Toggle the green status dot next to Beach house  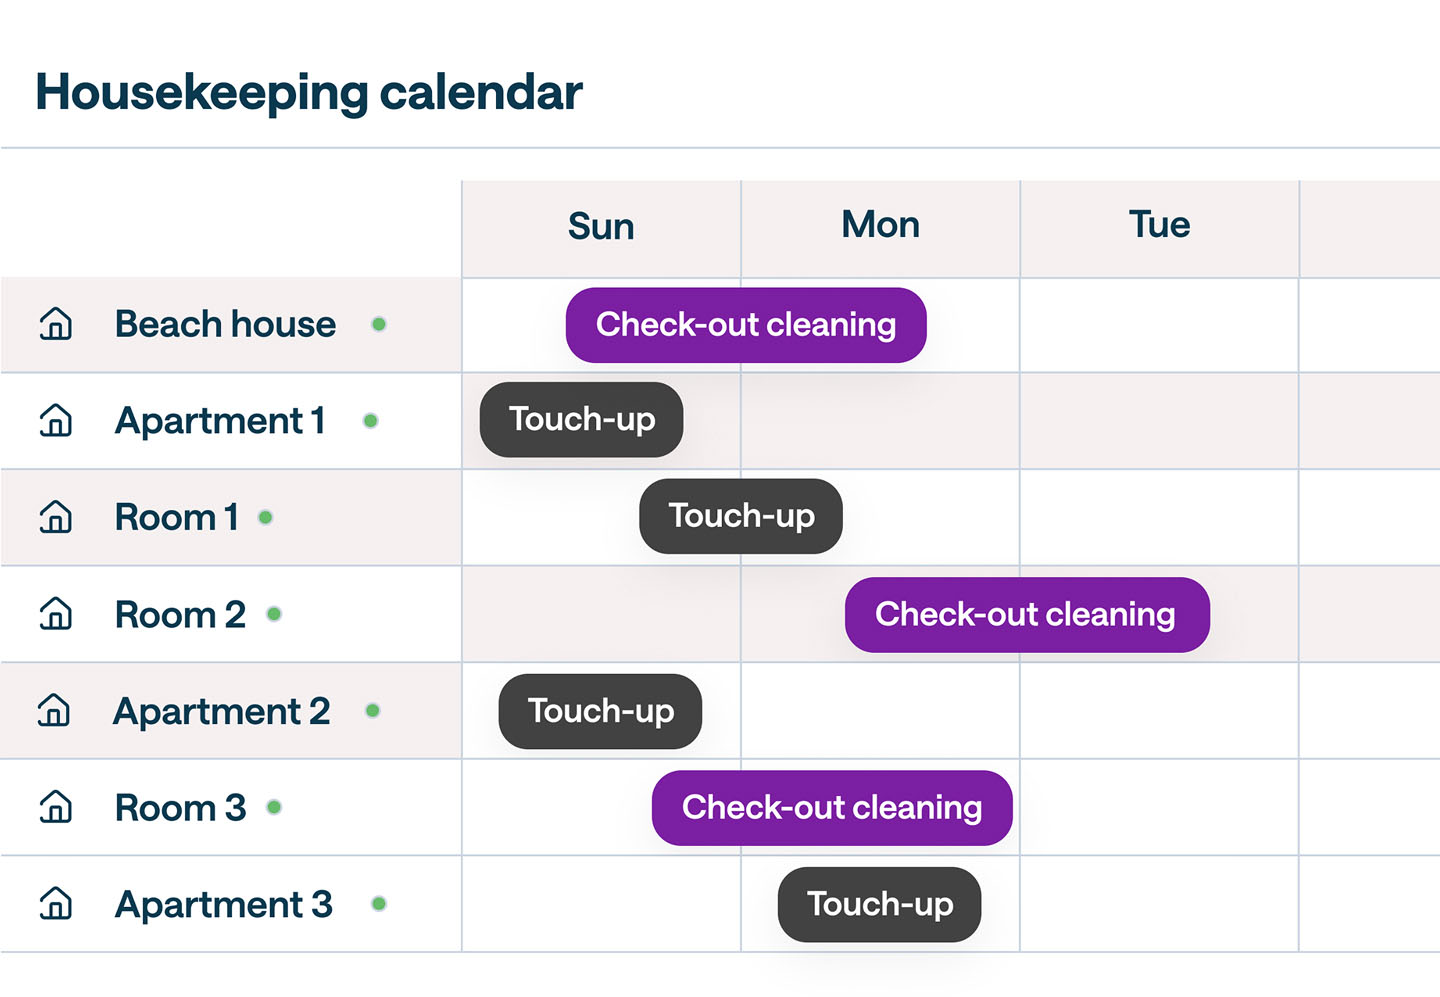[x=380, y=324]
